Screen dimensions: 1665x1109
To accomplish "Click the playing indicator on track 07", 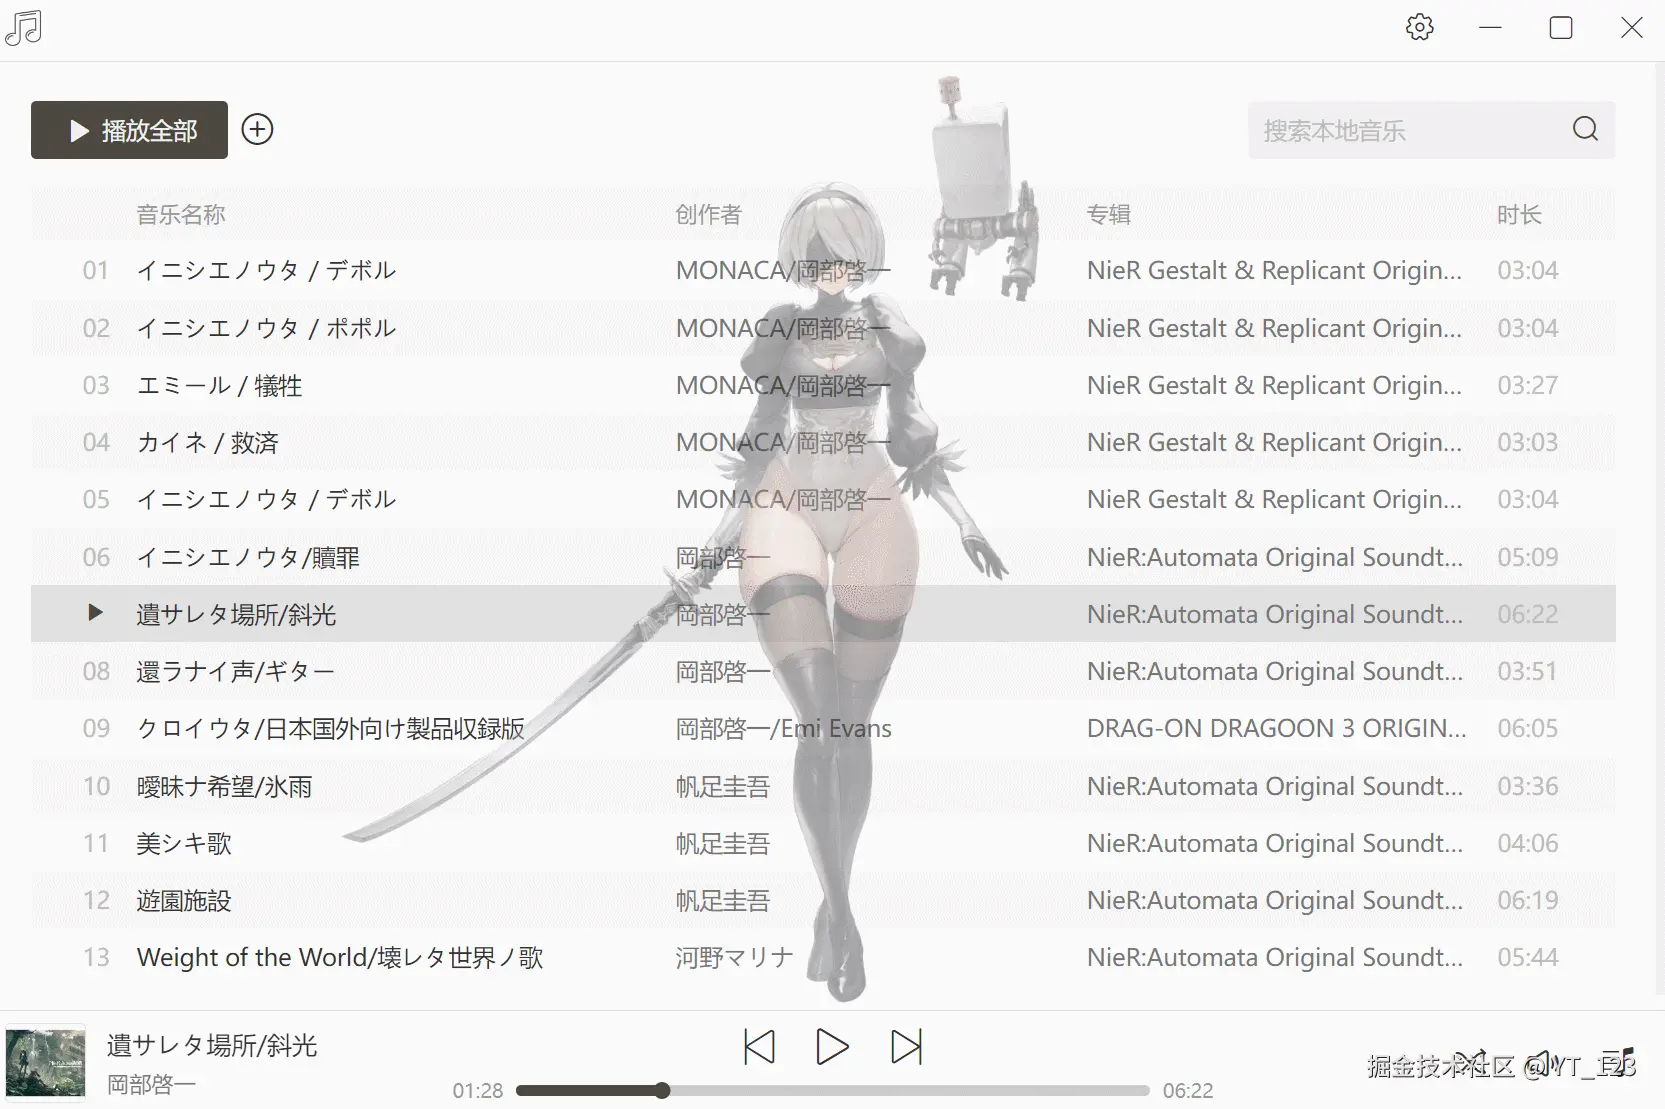I will [x=95, y=614].
